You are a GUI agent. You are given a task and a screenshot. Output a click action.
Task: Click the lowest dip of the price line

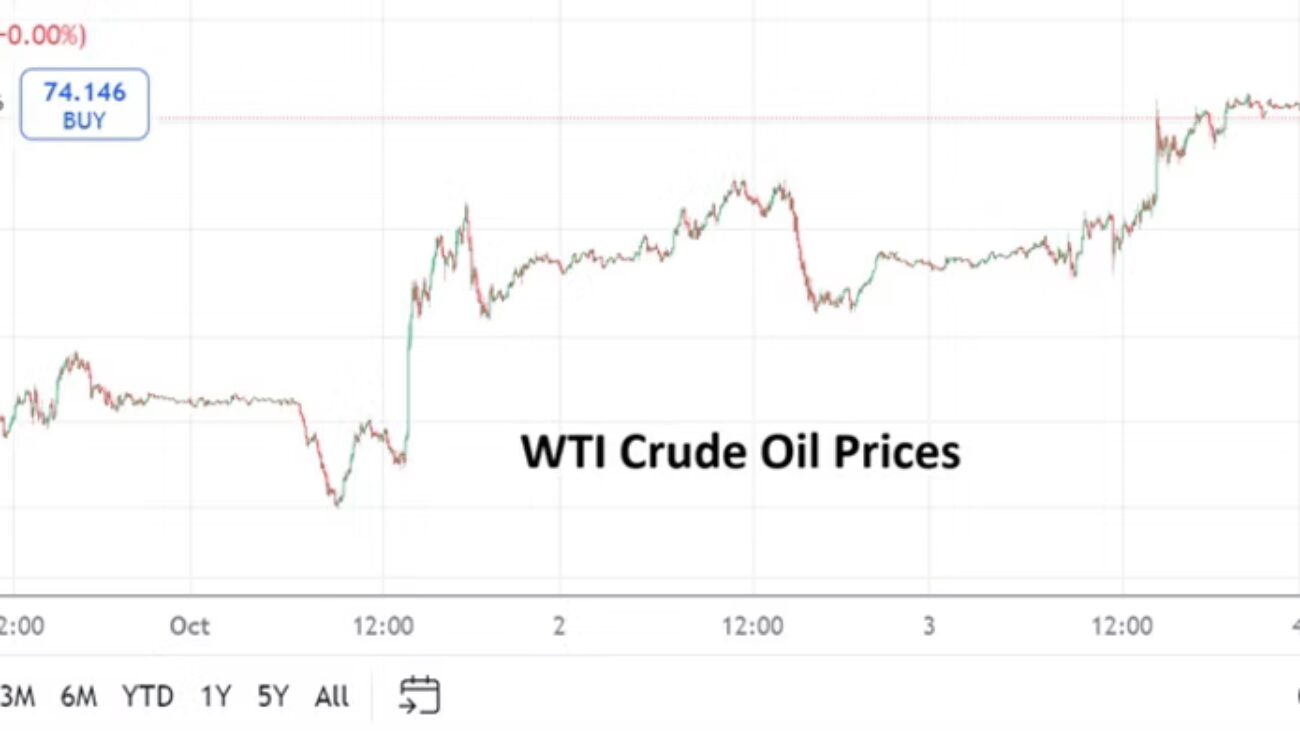click(337, 503)
